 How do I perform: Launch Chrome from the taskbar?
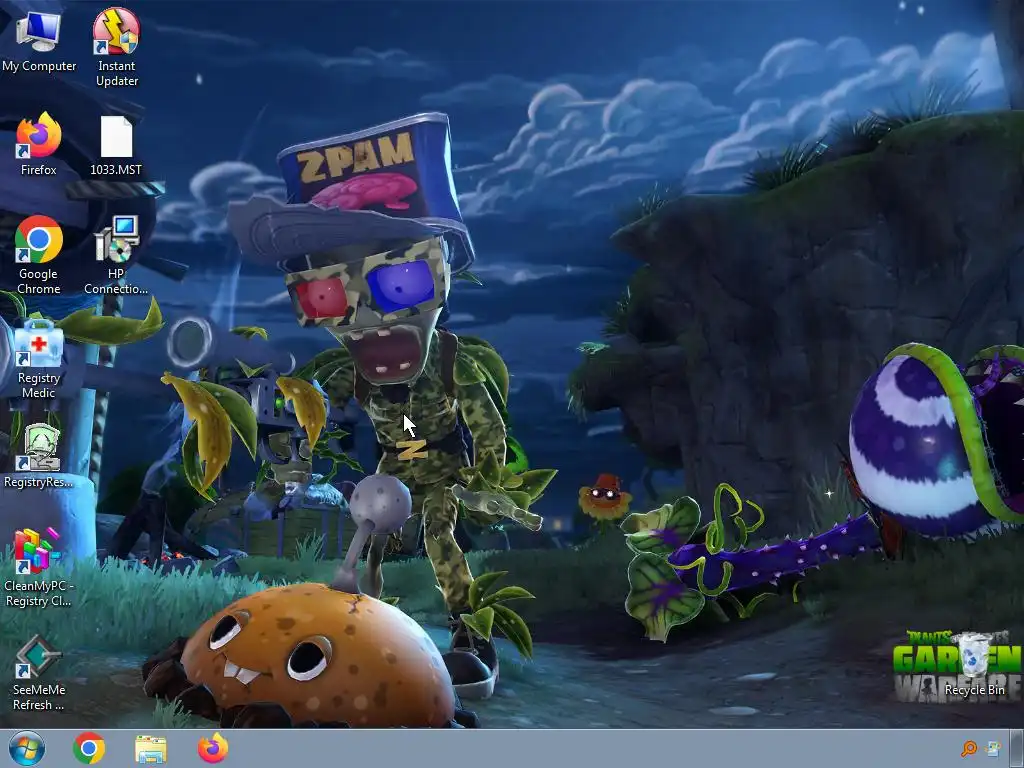[89, 748]
